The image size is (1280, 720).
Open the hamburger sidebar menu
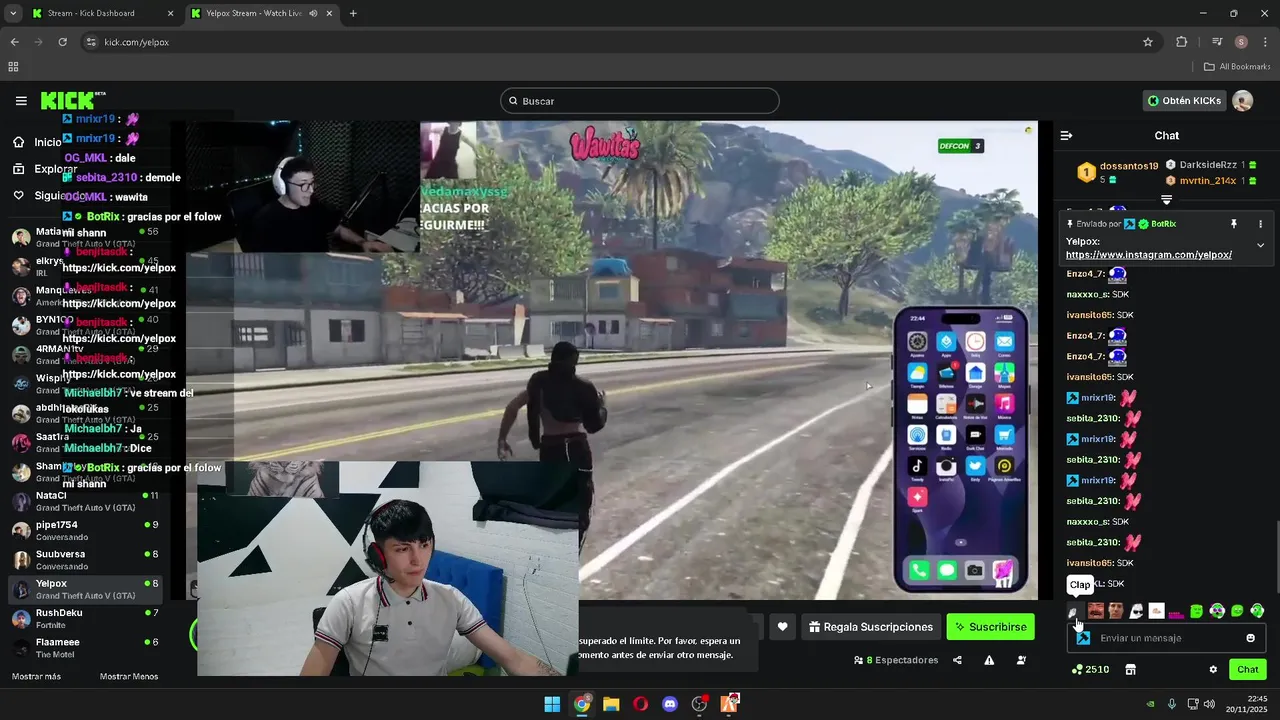21,101
